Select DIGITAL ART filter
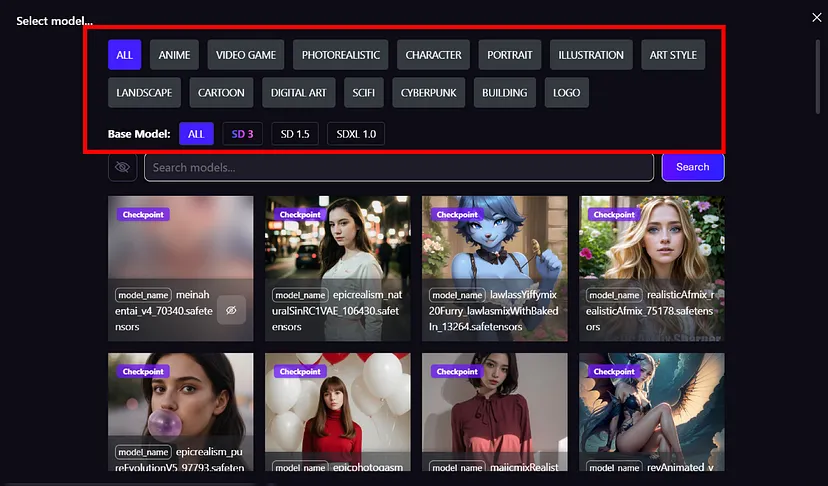The image size is (828, 486). click(298, 93)
